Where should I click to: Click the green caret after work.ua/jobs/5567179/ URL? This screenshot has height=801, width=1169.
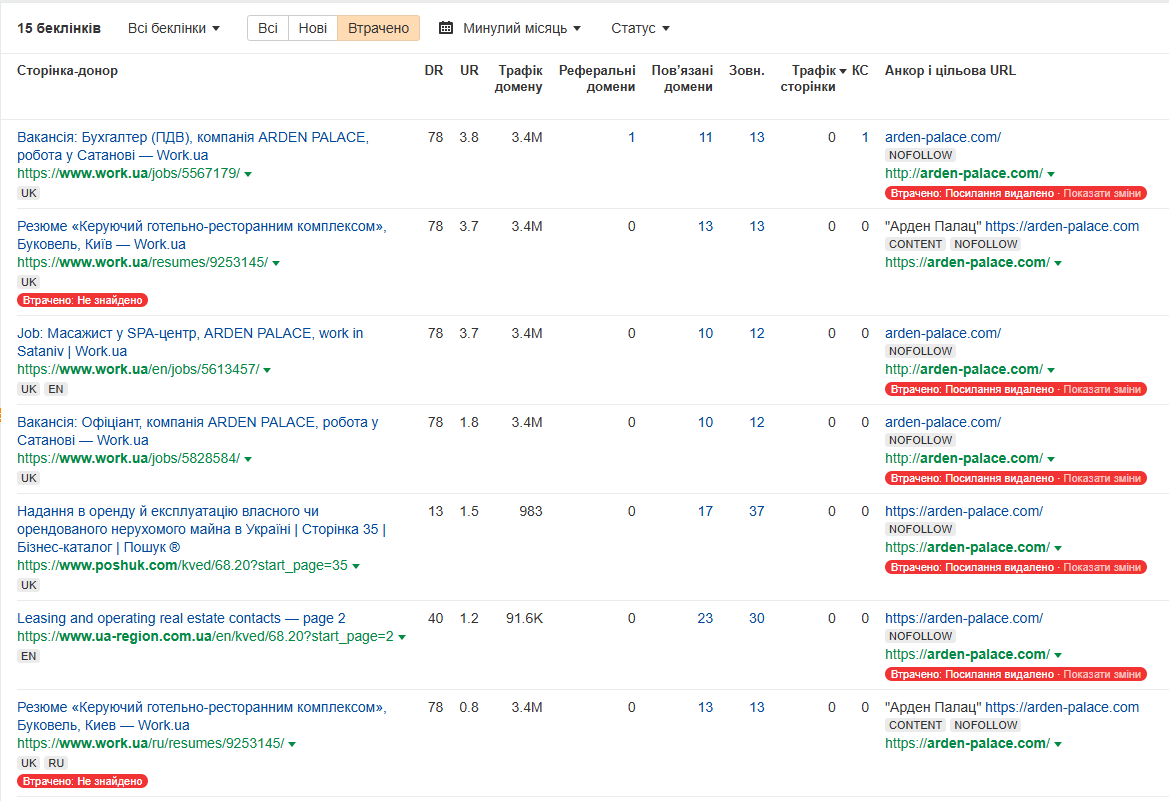coord(248,174)
